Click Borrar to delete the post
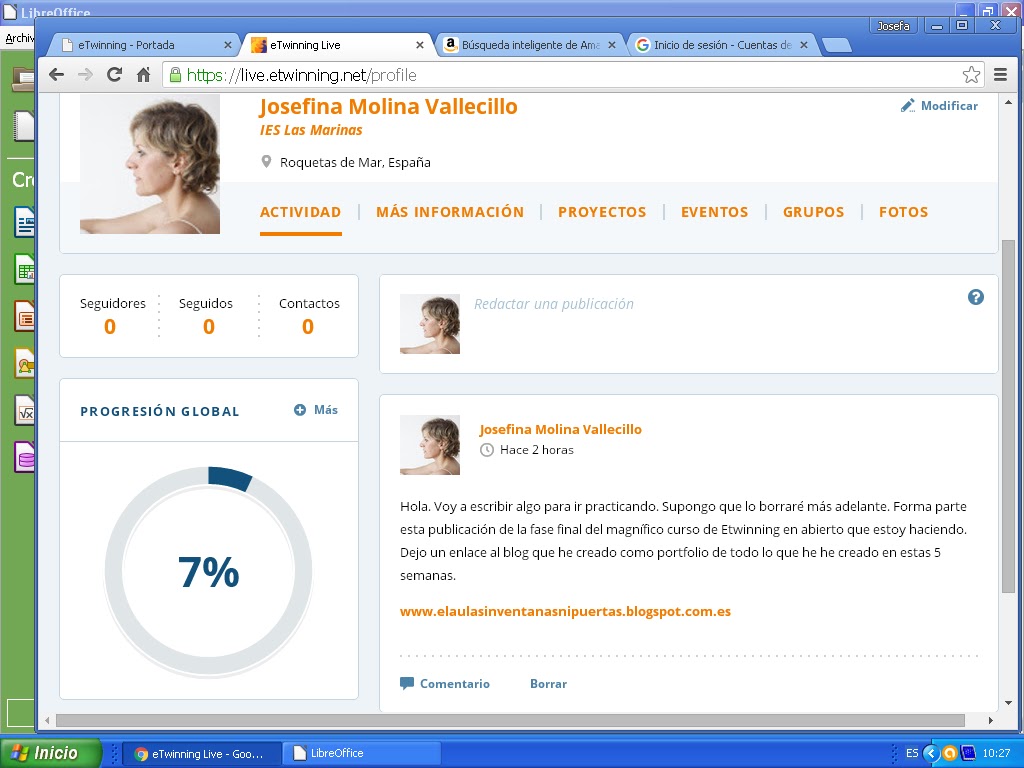 (548, 684)
